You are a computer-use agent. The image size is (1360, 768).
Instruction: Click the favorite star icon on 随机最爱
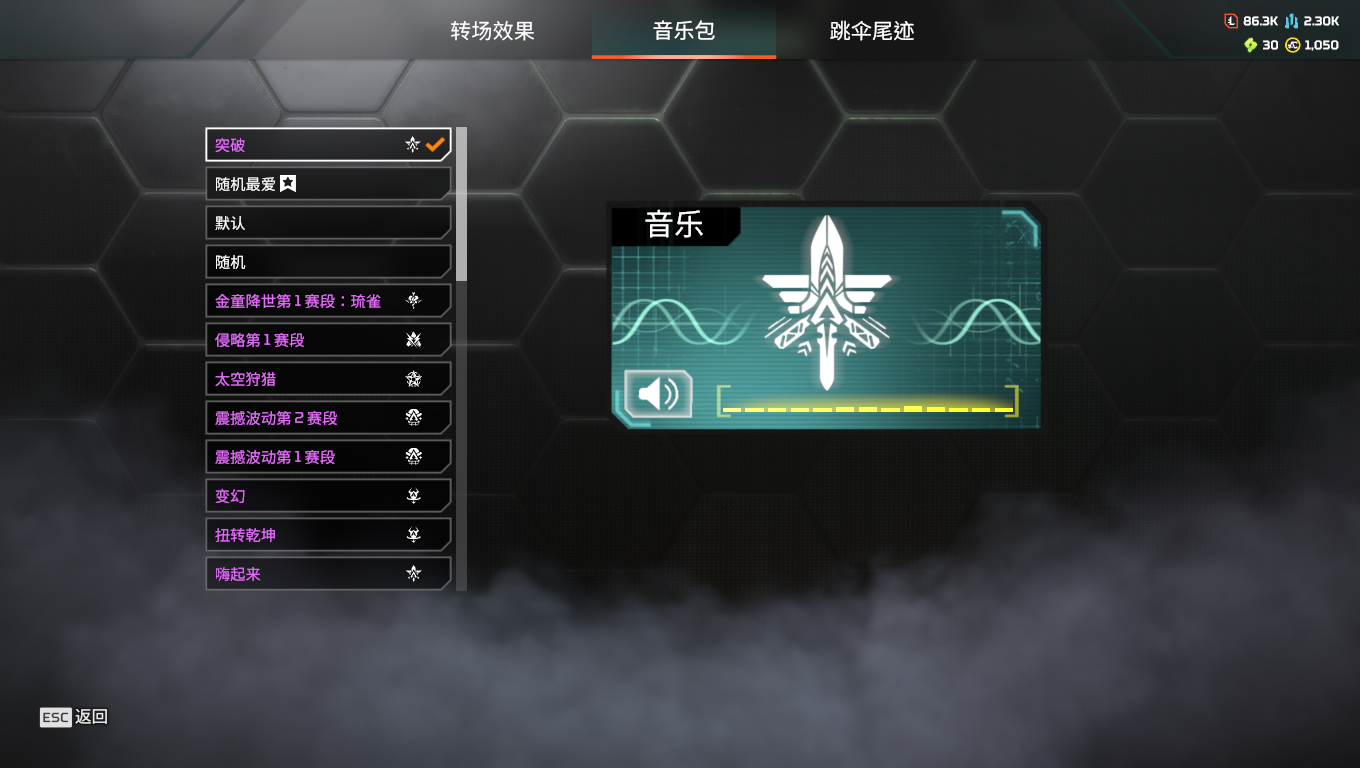[x=288, y=183]
